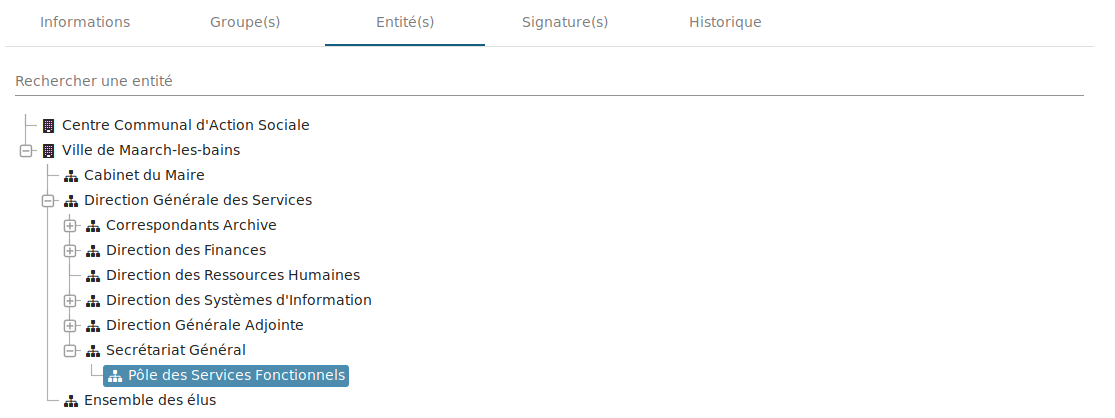Click the building icon beside Centre Communal d'Action Sociale

[48, 126]
